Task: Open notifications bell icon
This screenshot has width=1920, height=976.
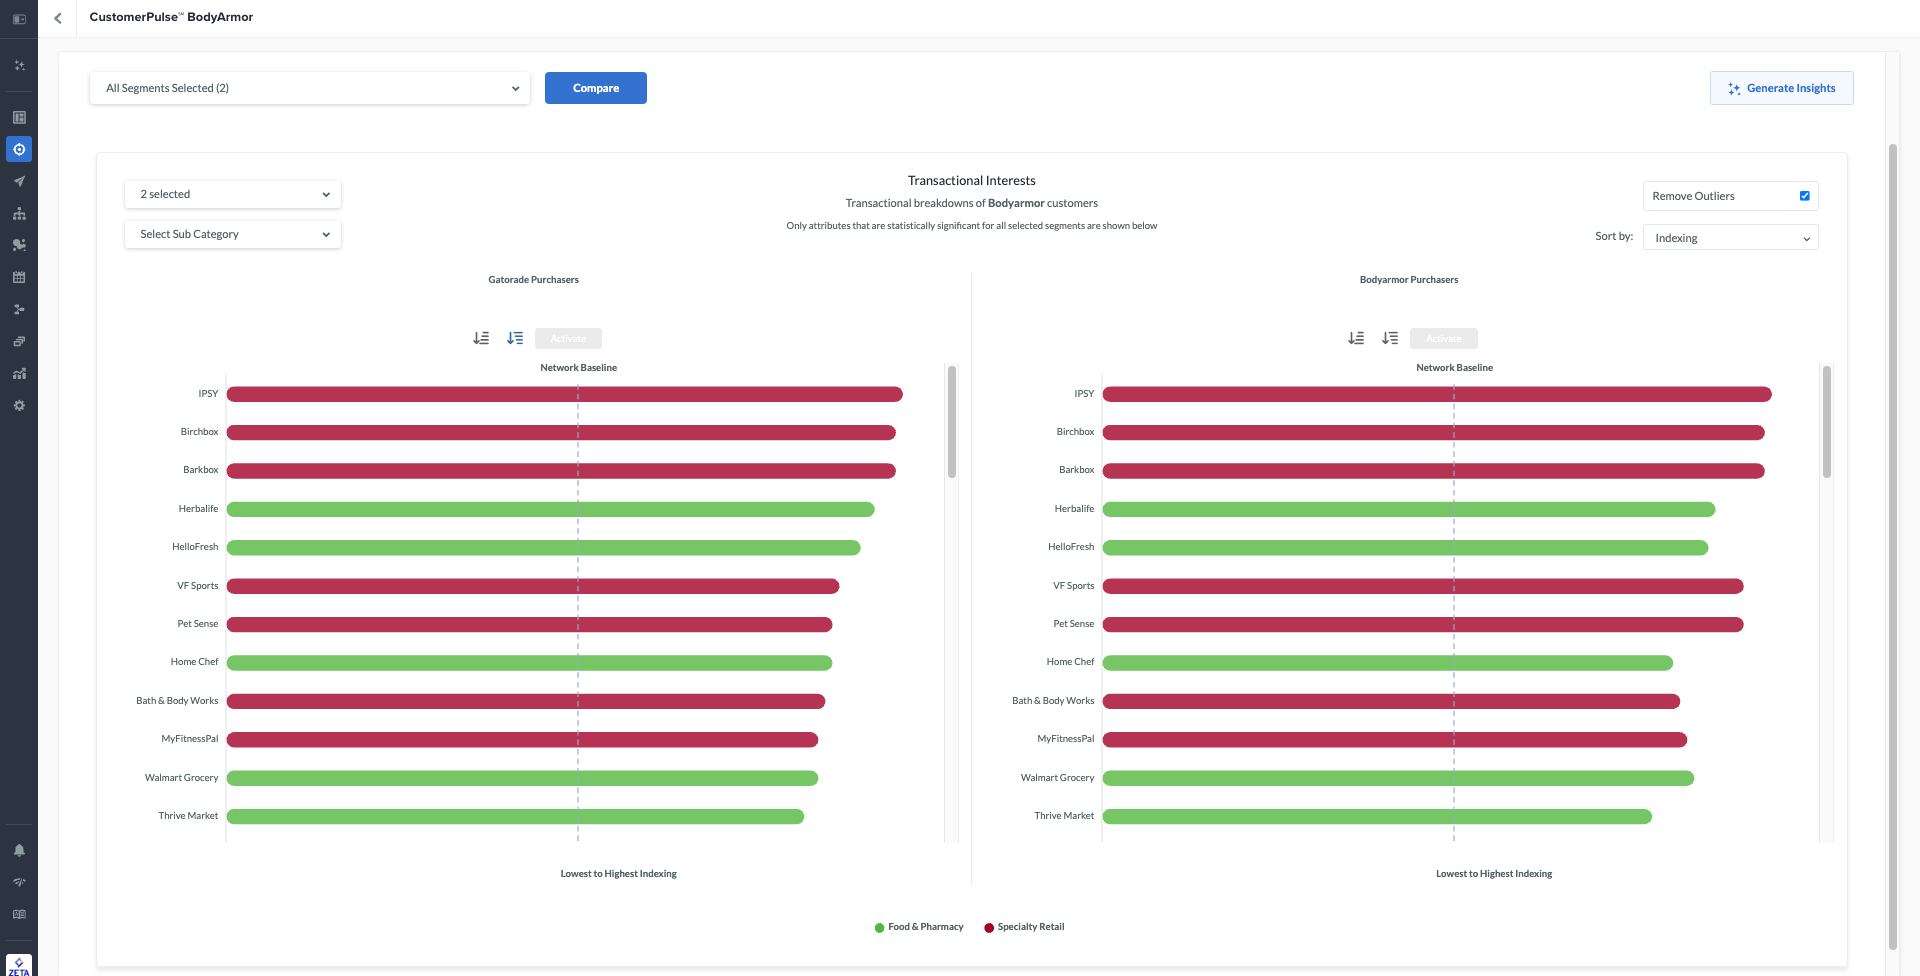Action: click(19, 850)
